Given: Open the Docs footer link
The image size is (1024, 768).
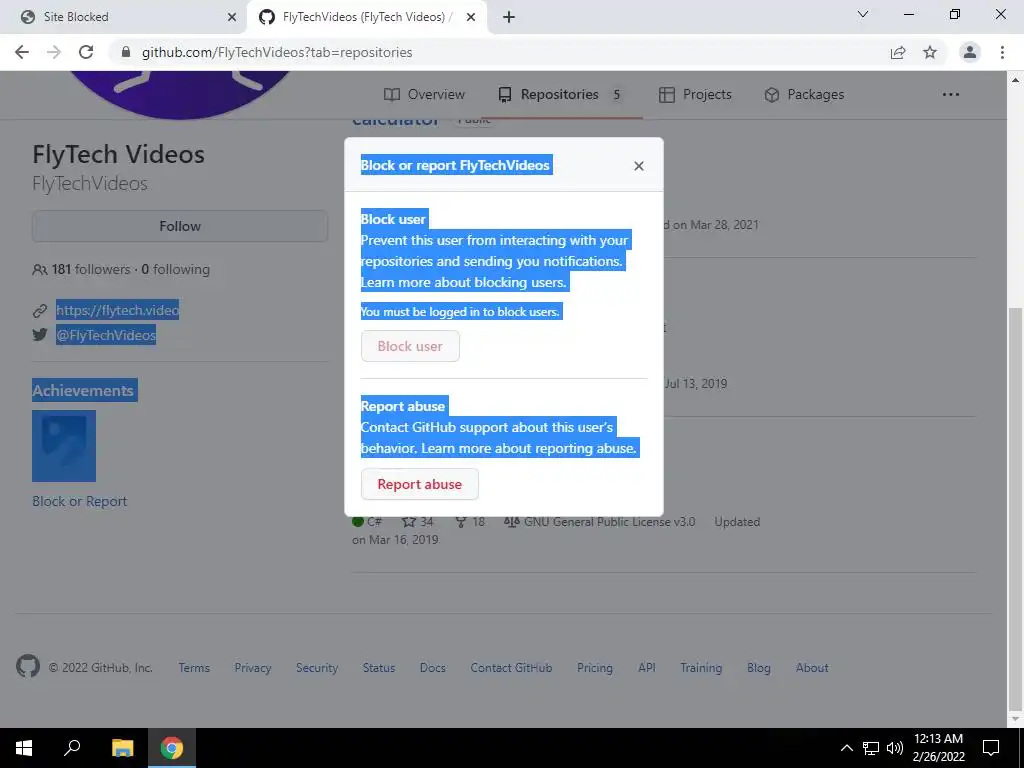Looking at the screenshot, I should click(432, 667).
